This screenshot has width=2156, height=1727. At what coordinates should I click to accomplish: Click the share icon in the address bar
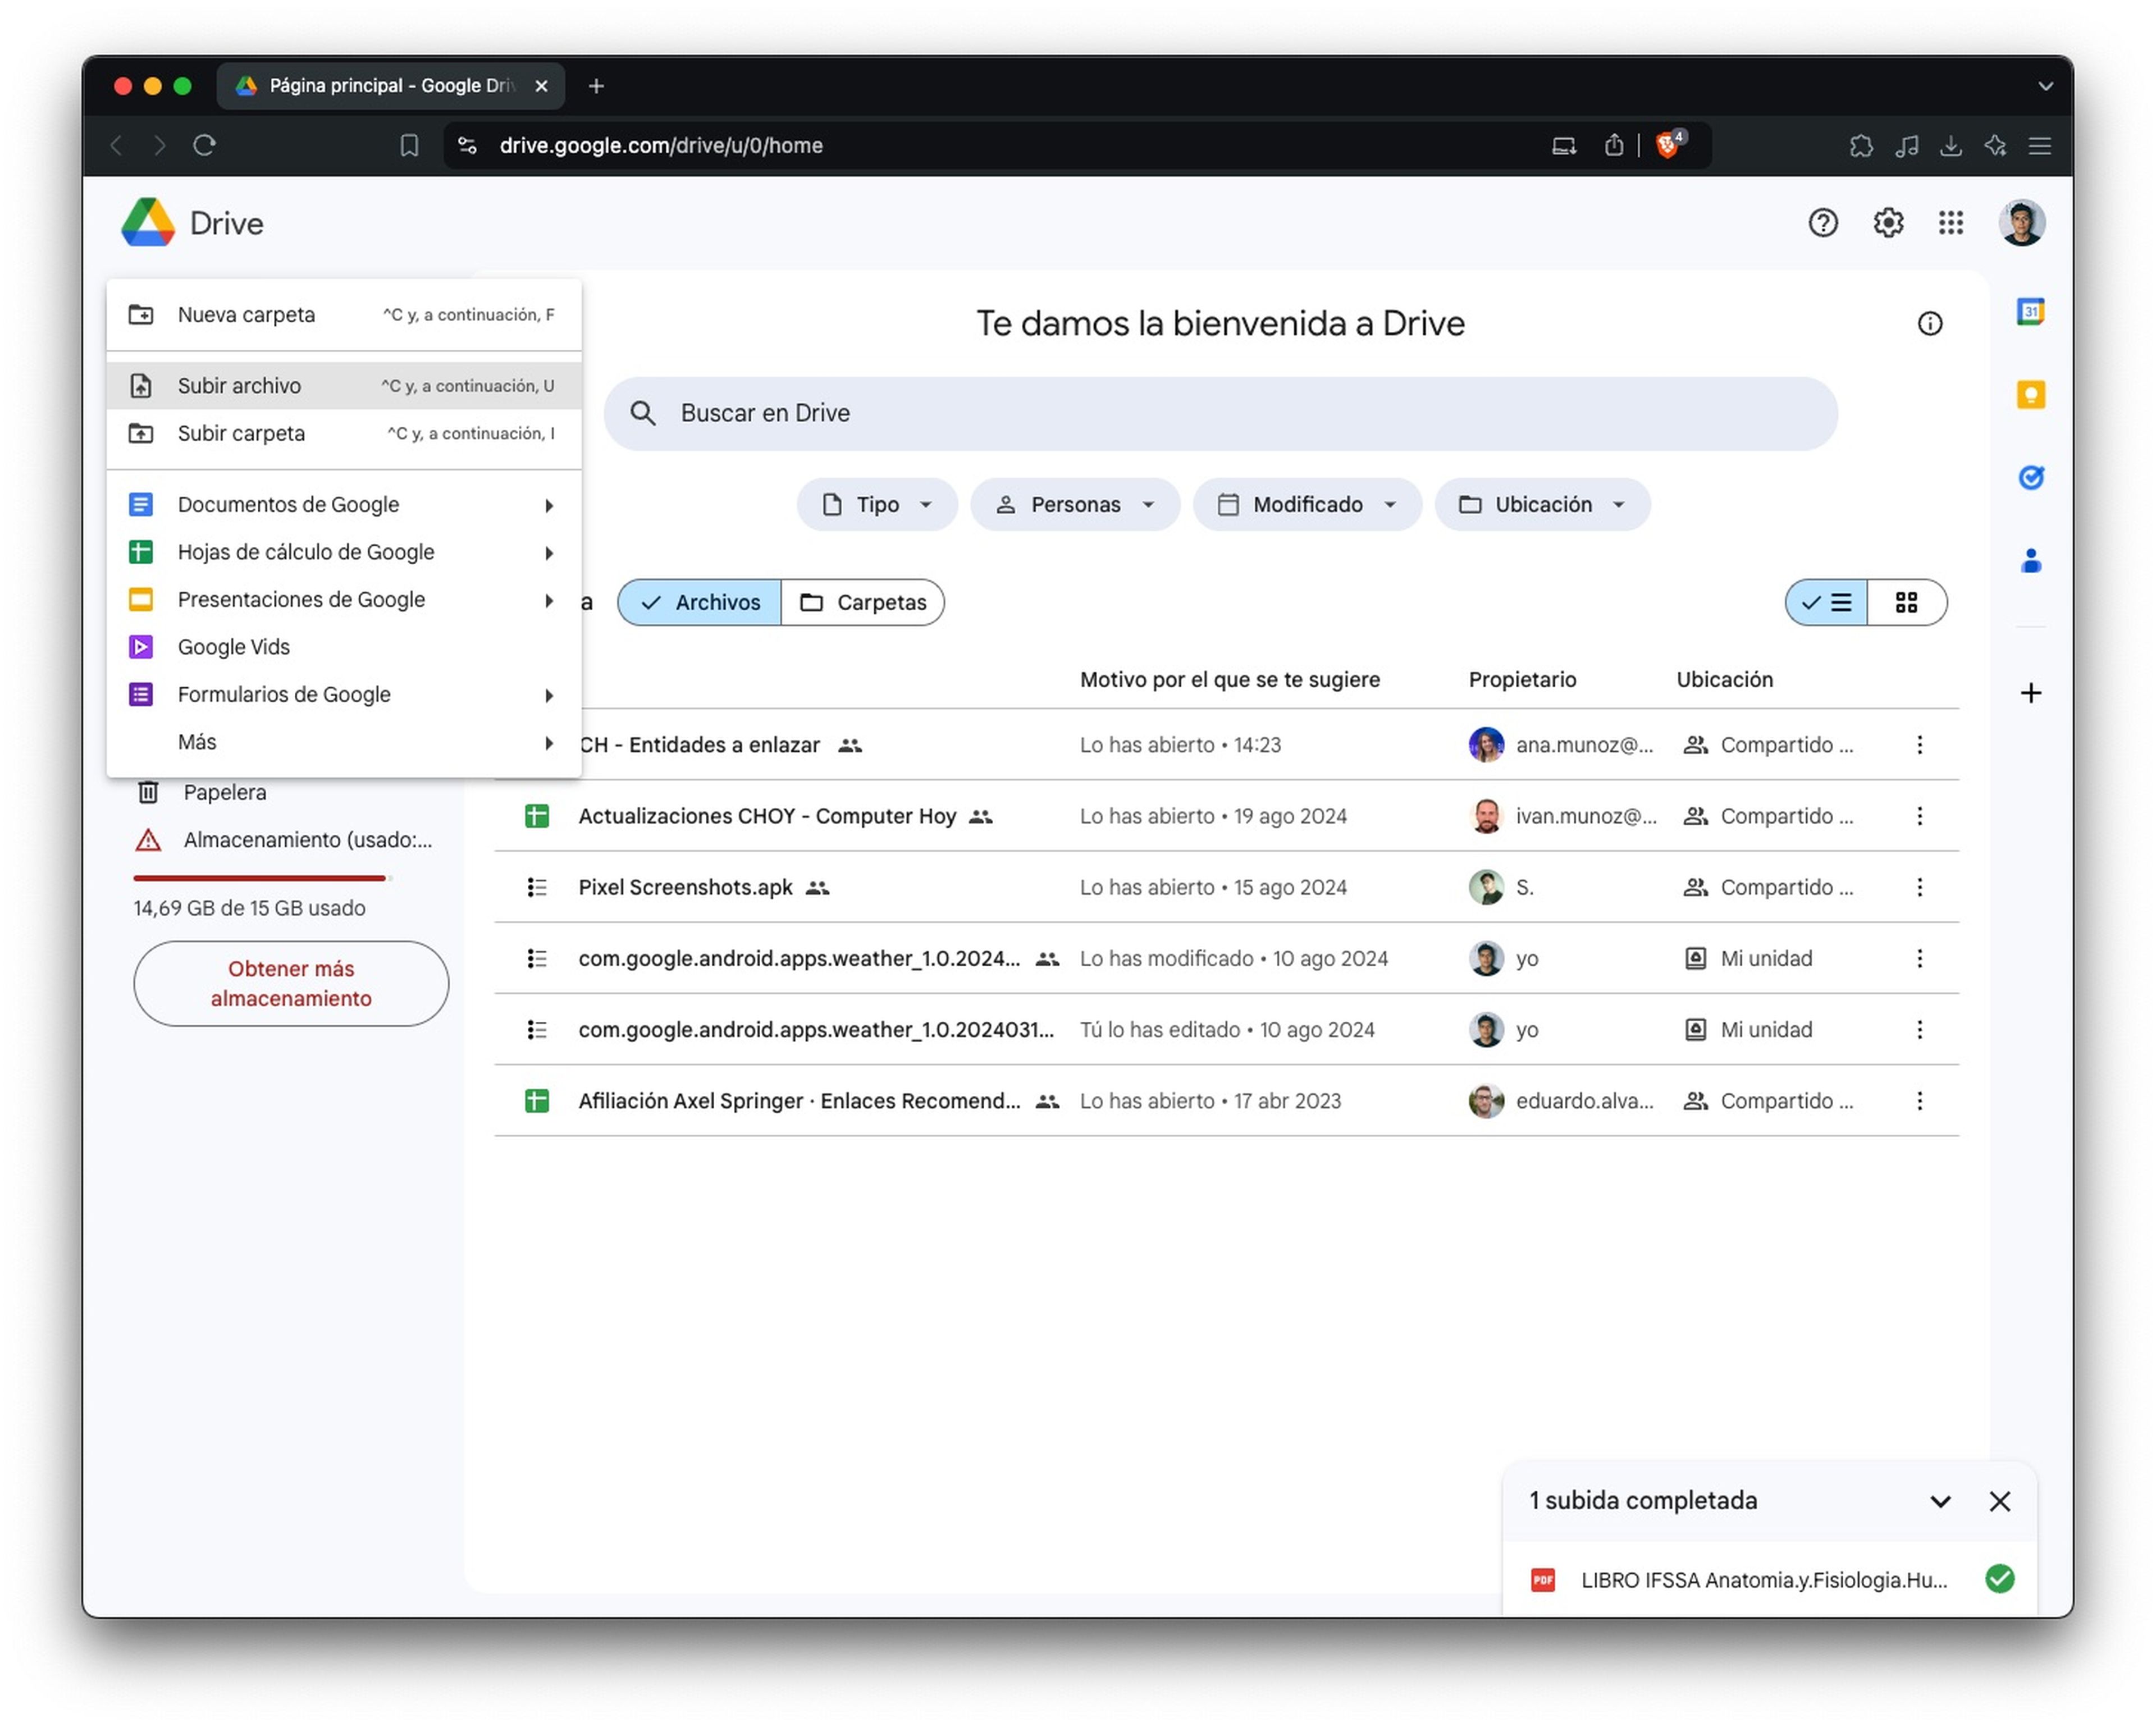point(1613,145)
